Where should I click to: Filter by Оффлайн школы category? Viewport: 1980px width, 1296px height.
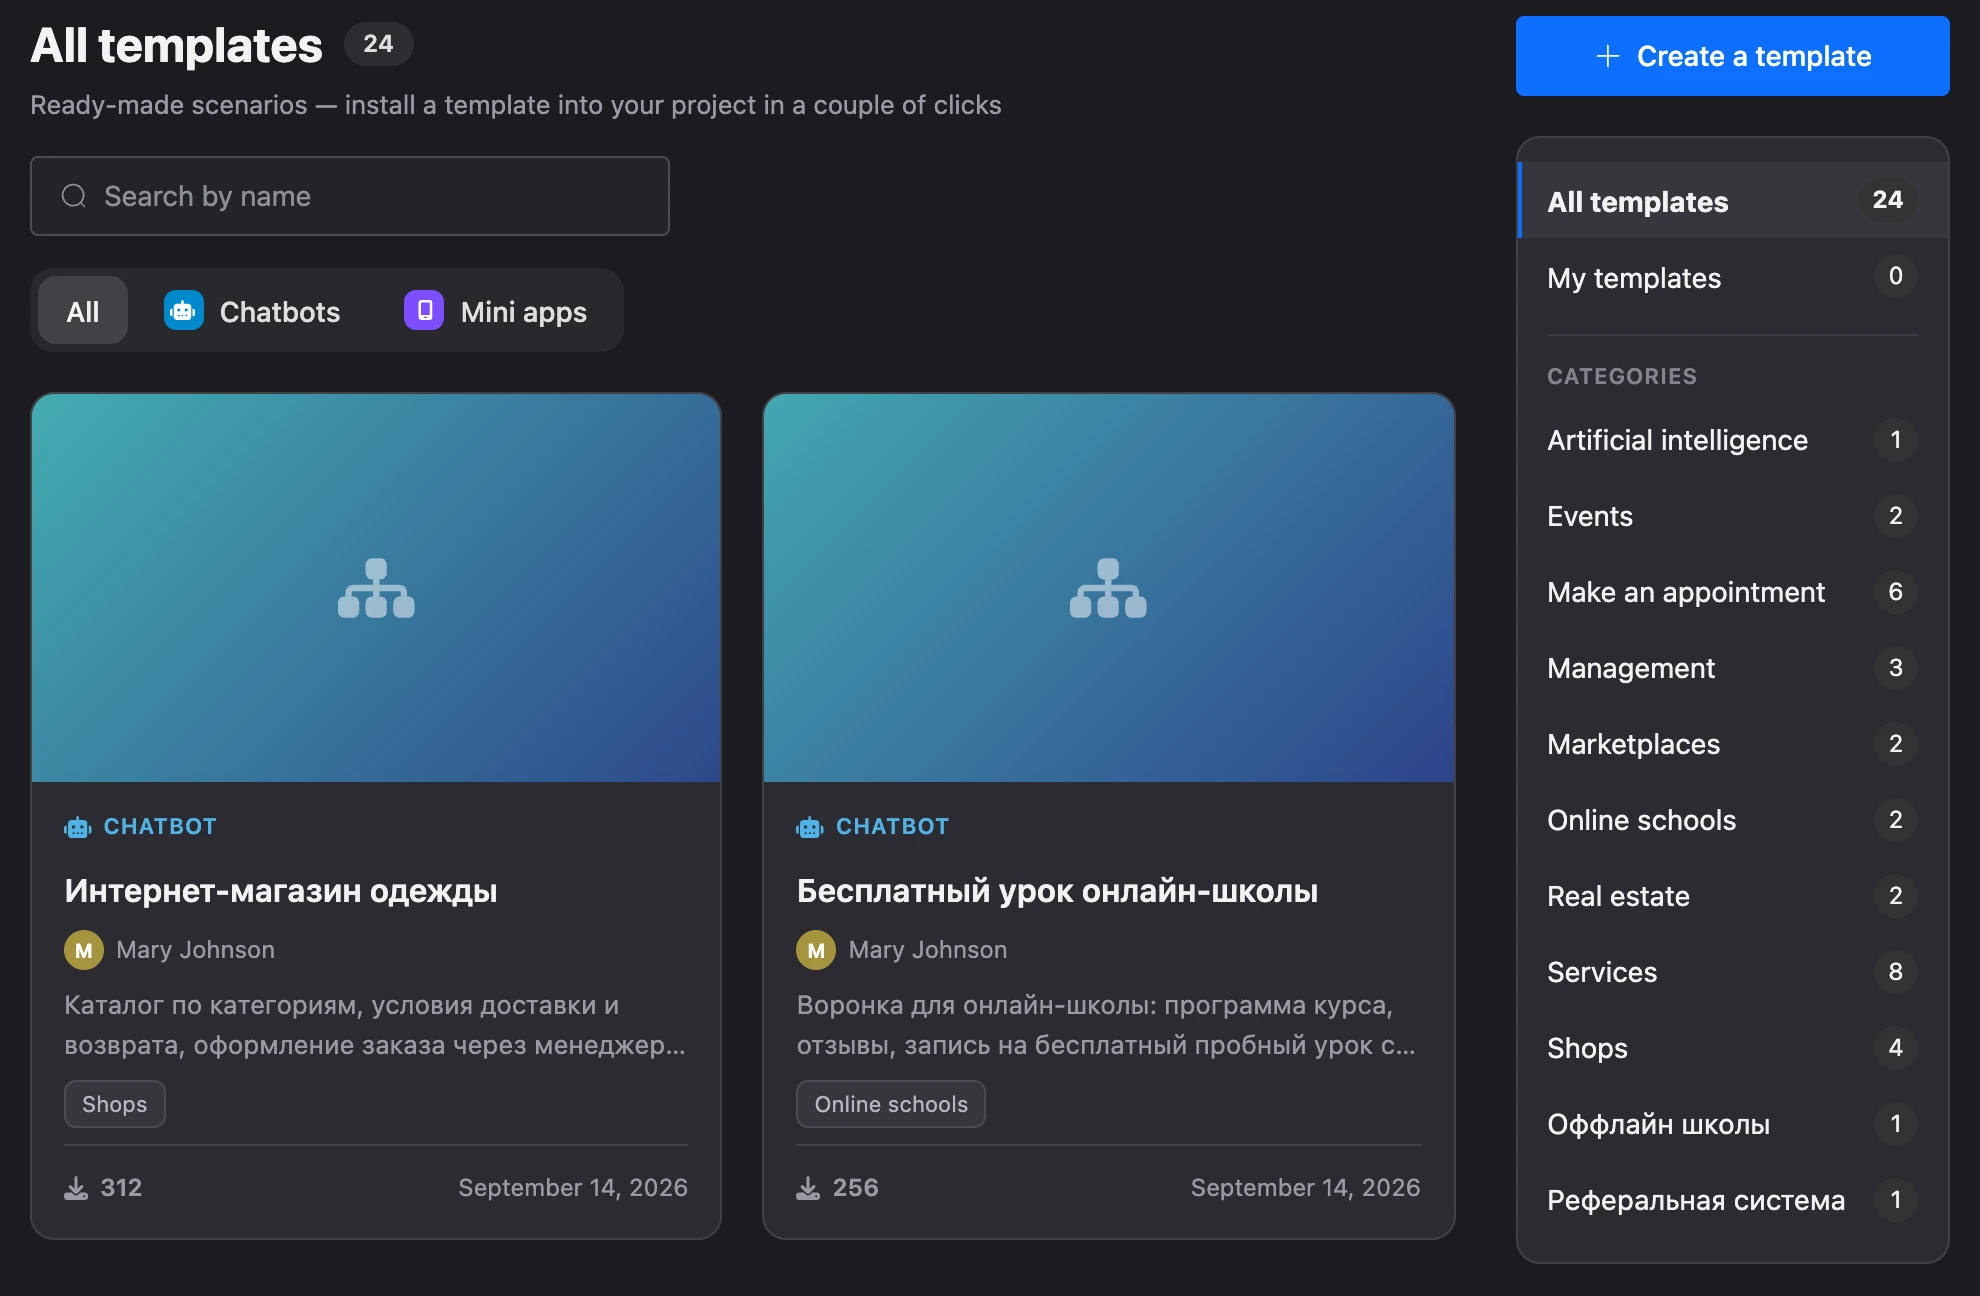pyautogui.click(x=1732, y=1124)
